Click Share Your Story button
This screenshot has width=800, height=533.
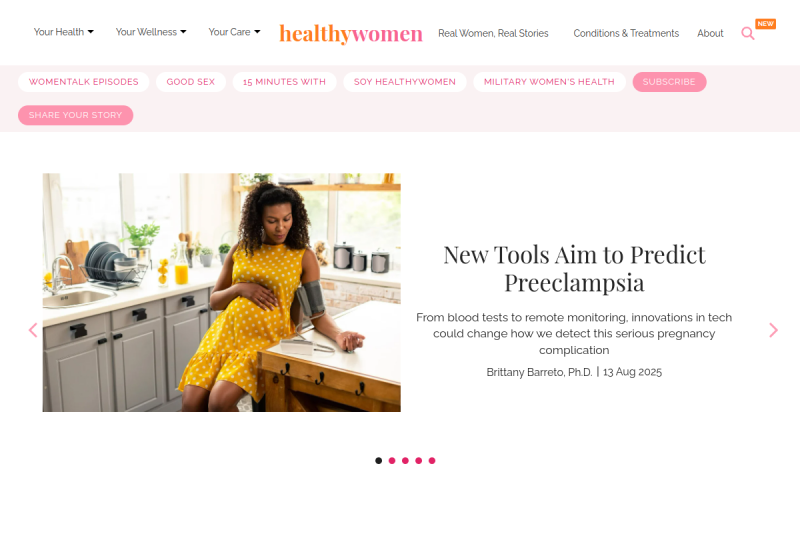pyautogui.click(x=76, y=115)
